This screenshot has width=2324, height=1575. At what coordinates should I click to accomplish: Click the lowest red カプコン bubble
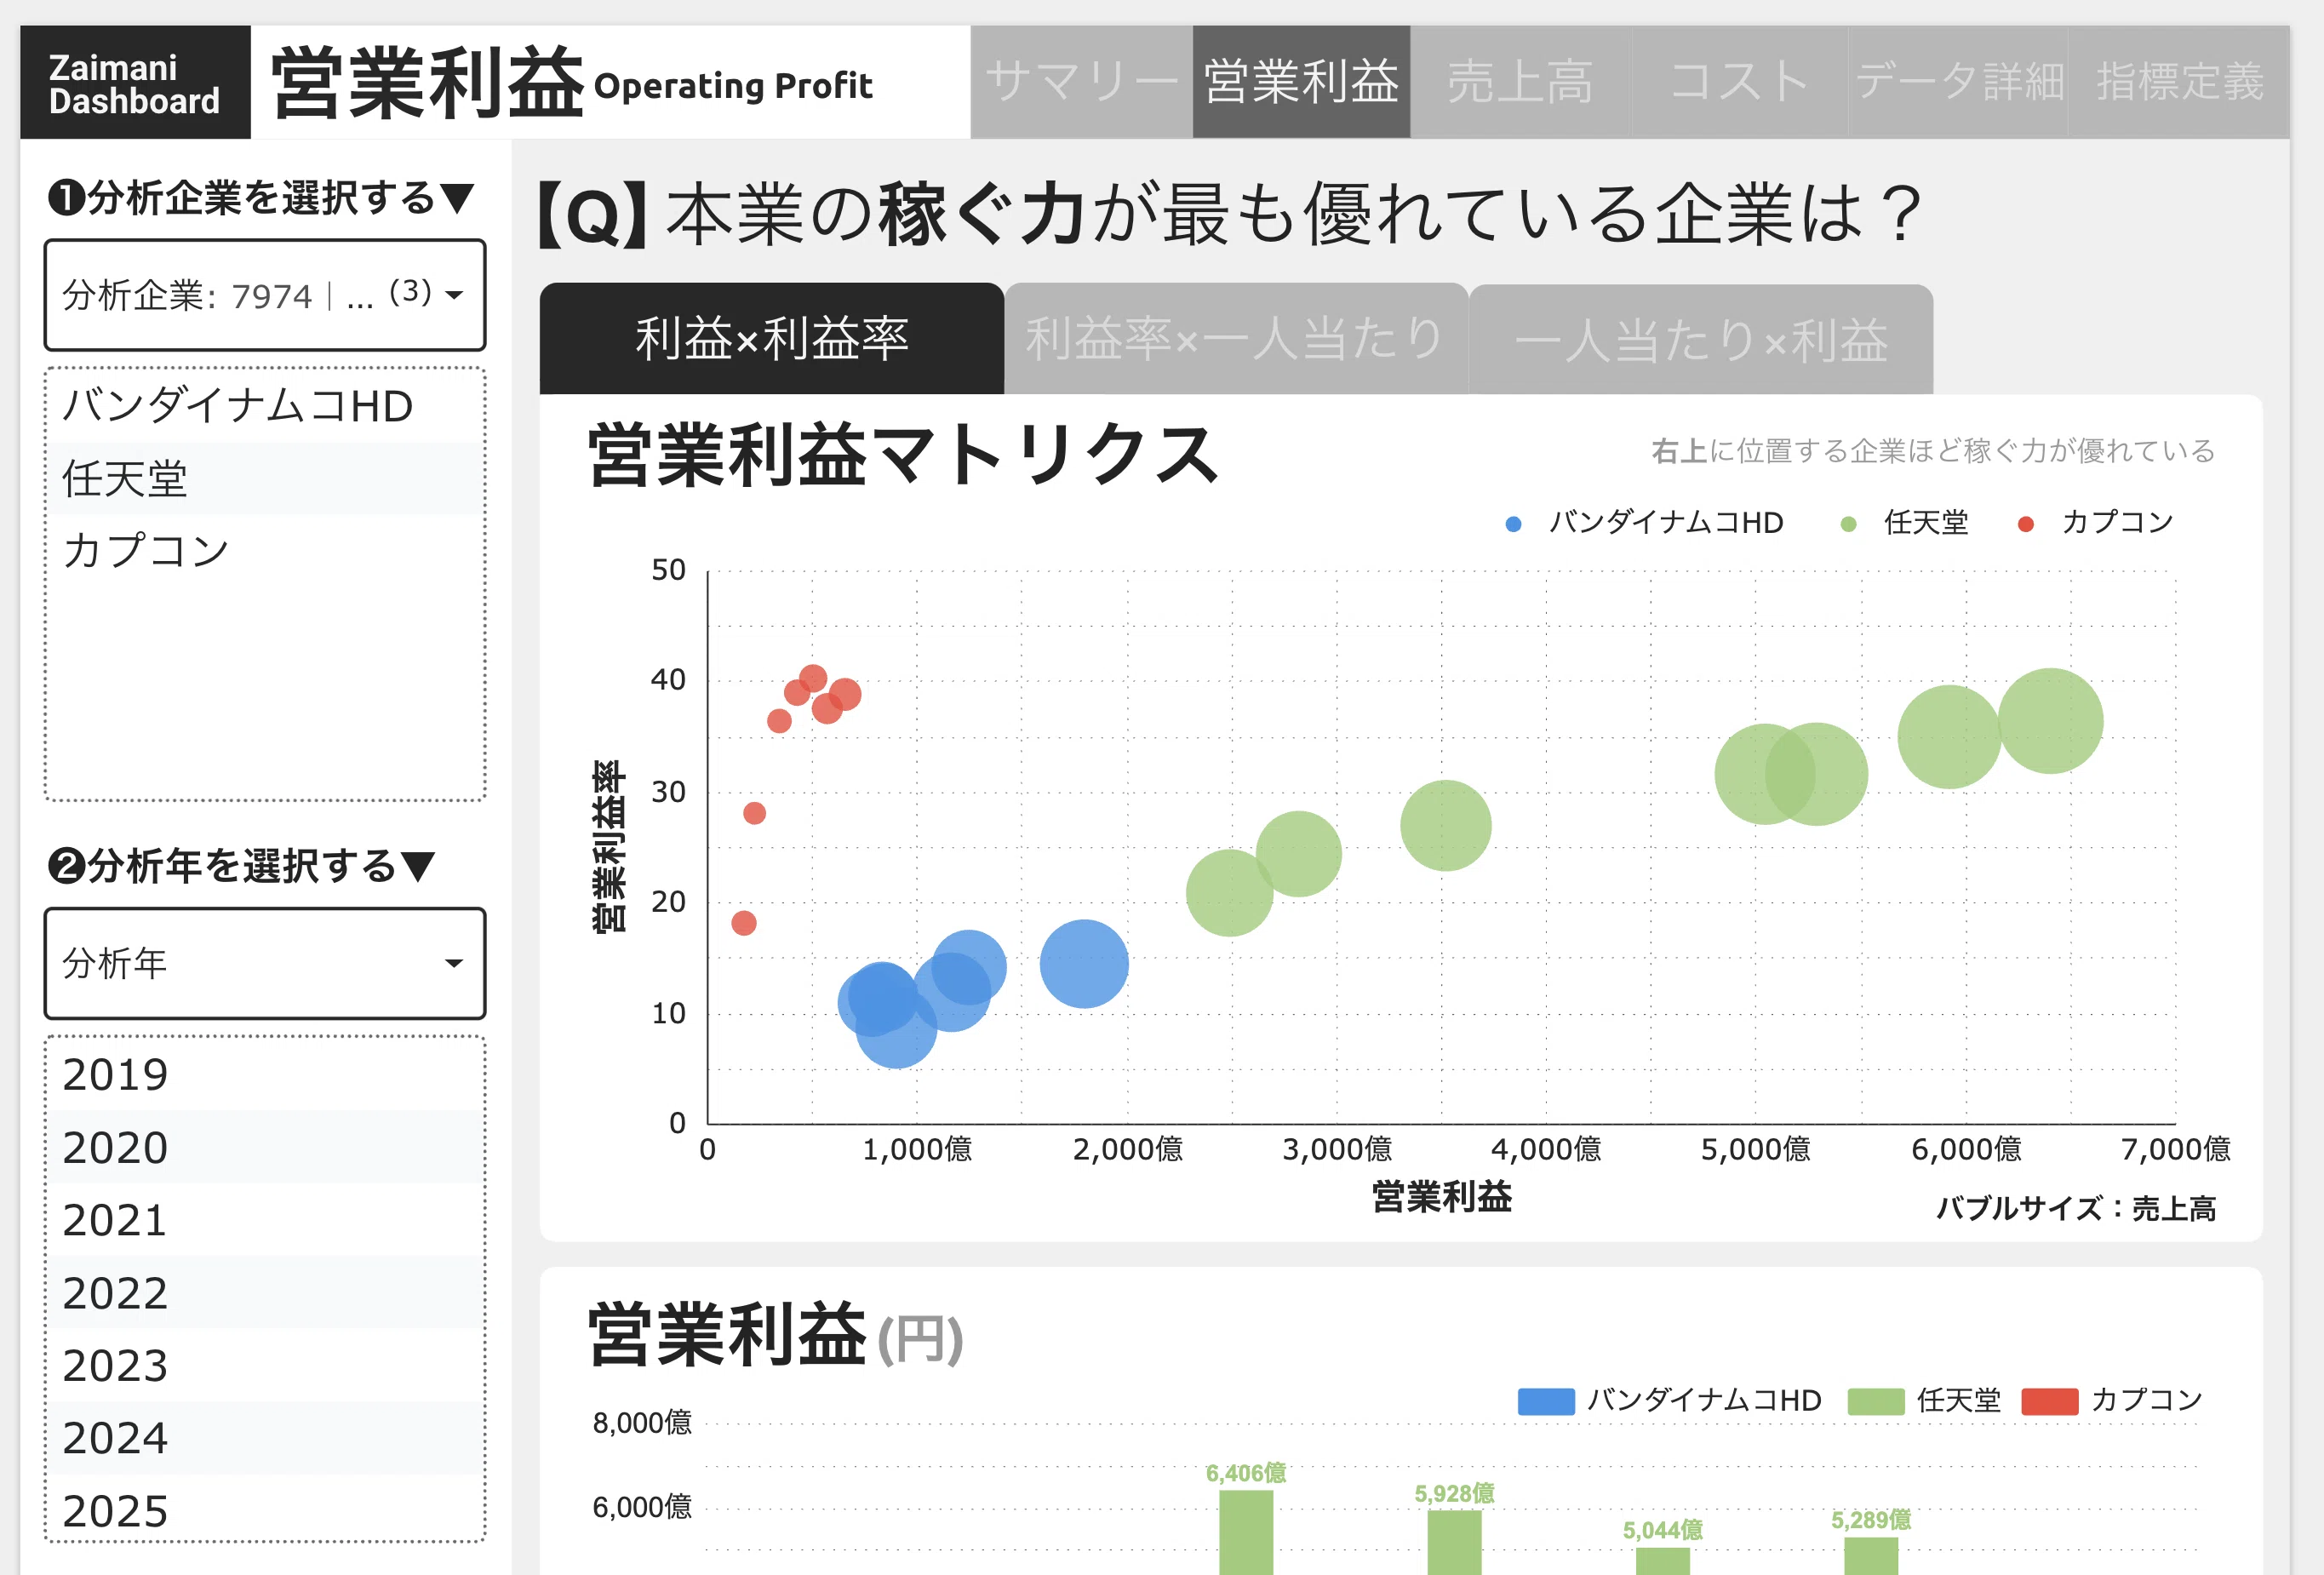click(744, 922)
